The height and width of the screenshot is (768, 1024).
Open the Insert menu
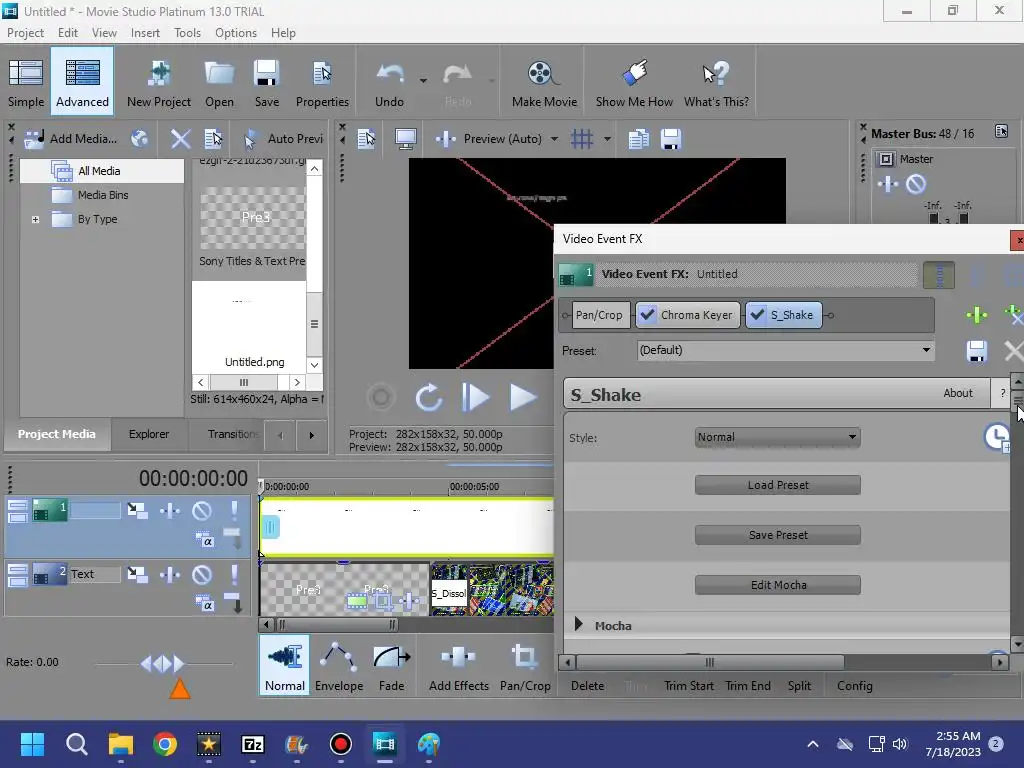(145, 33)
